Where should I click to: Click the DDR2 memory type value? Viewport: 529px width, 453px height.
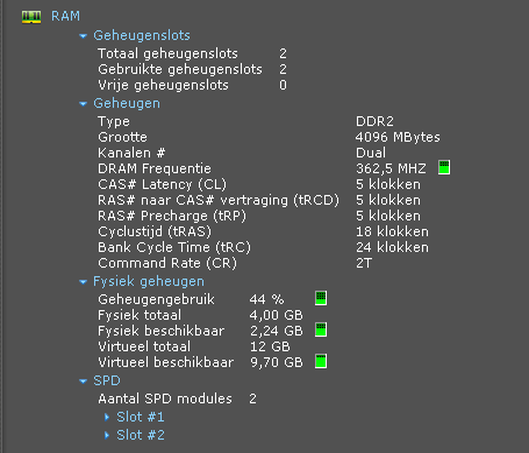click(x=375, y=121)
